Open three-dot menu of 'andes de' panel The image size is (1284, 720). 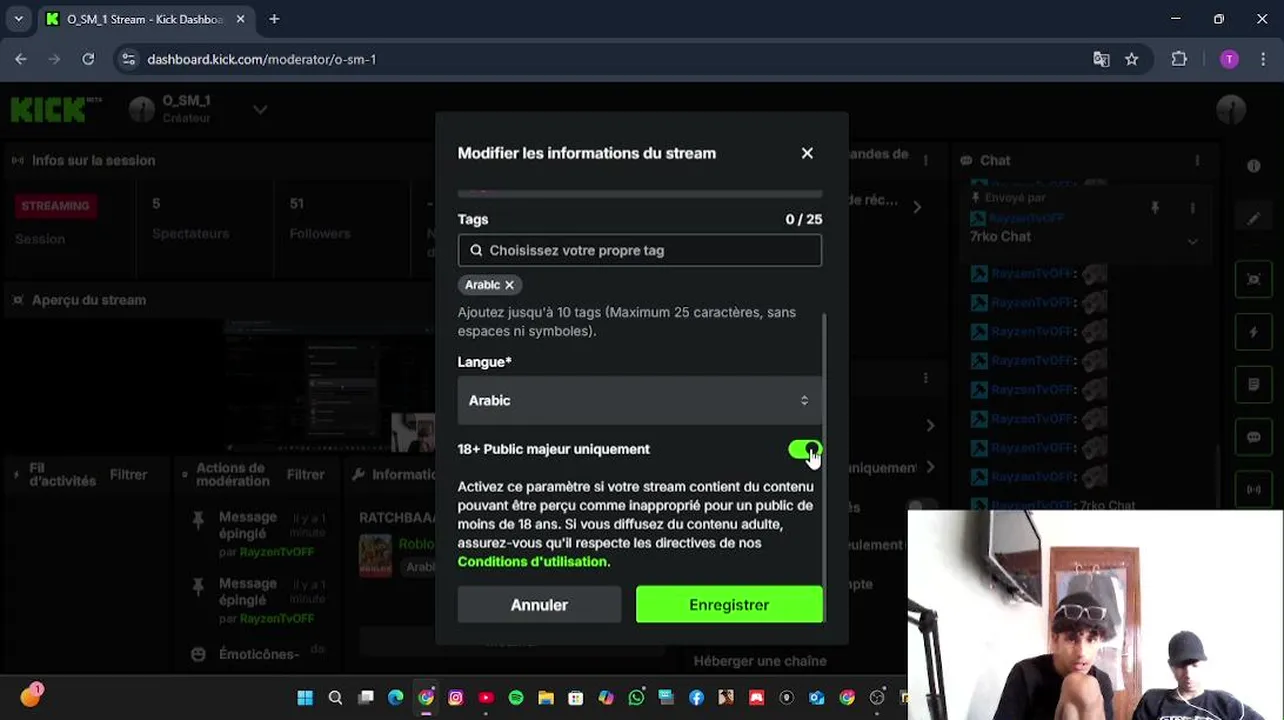(x=926, y=160)
